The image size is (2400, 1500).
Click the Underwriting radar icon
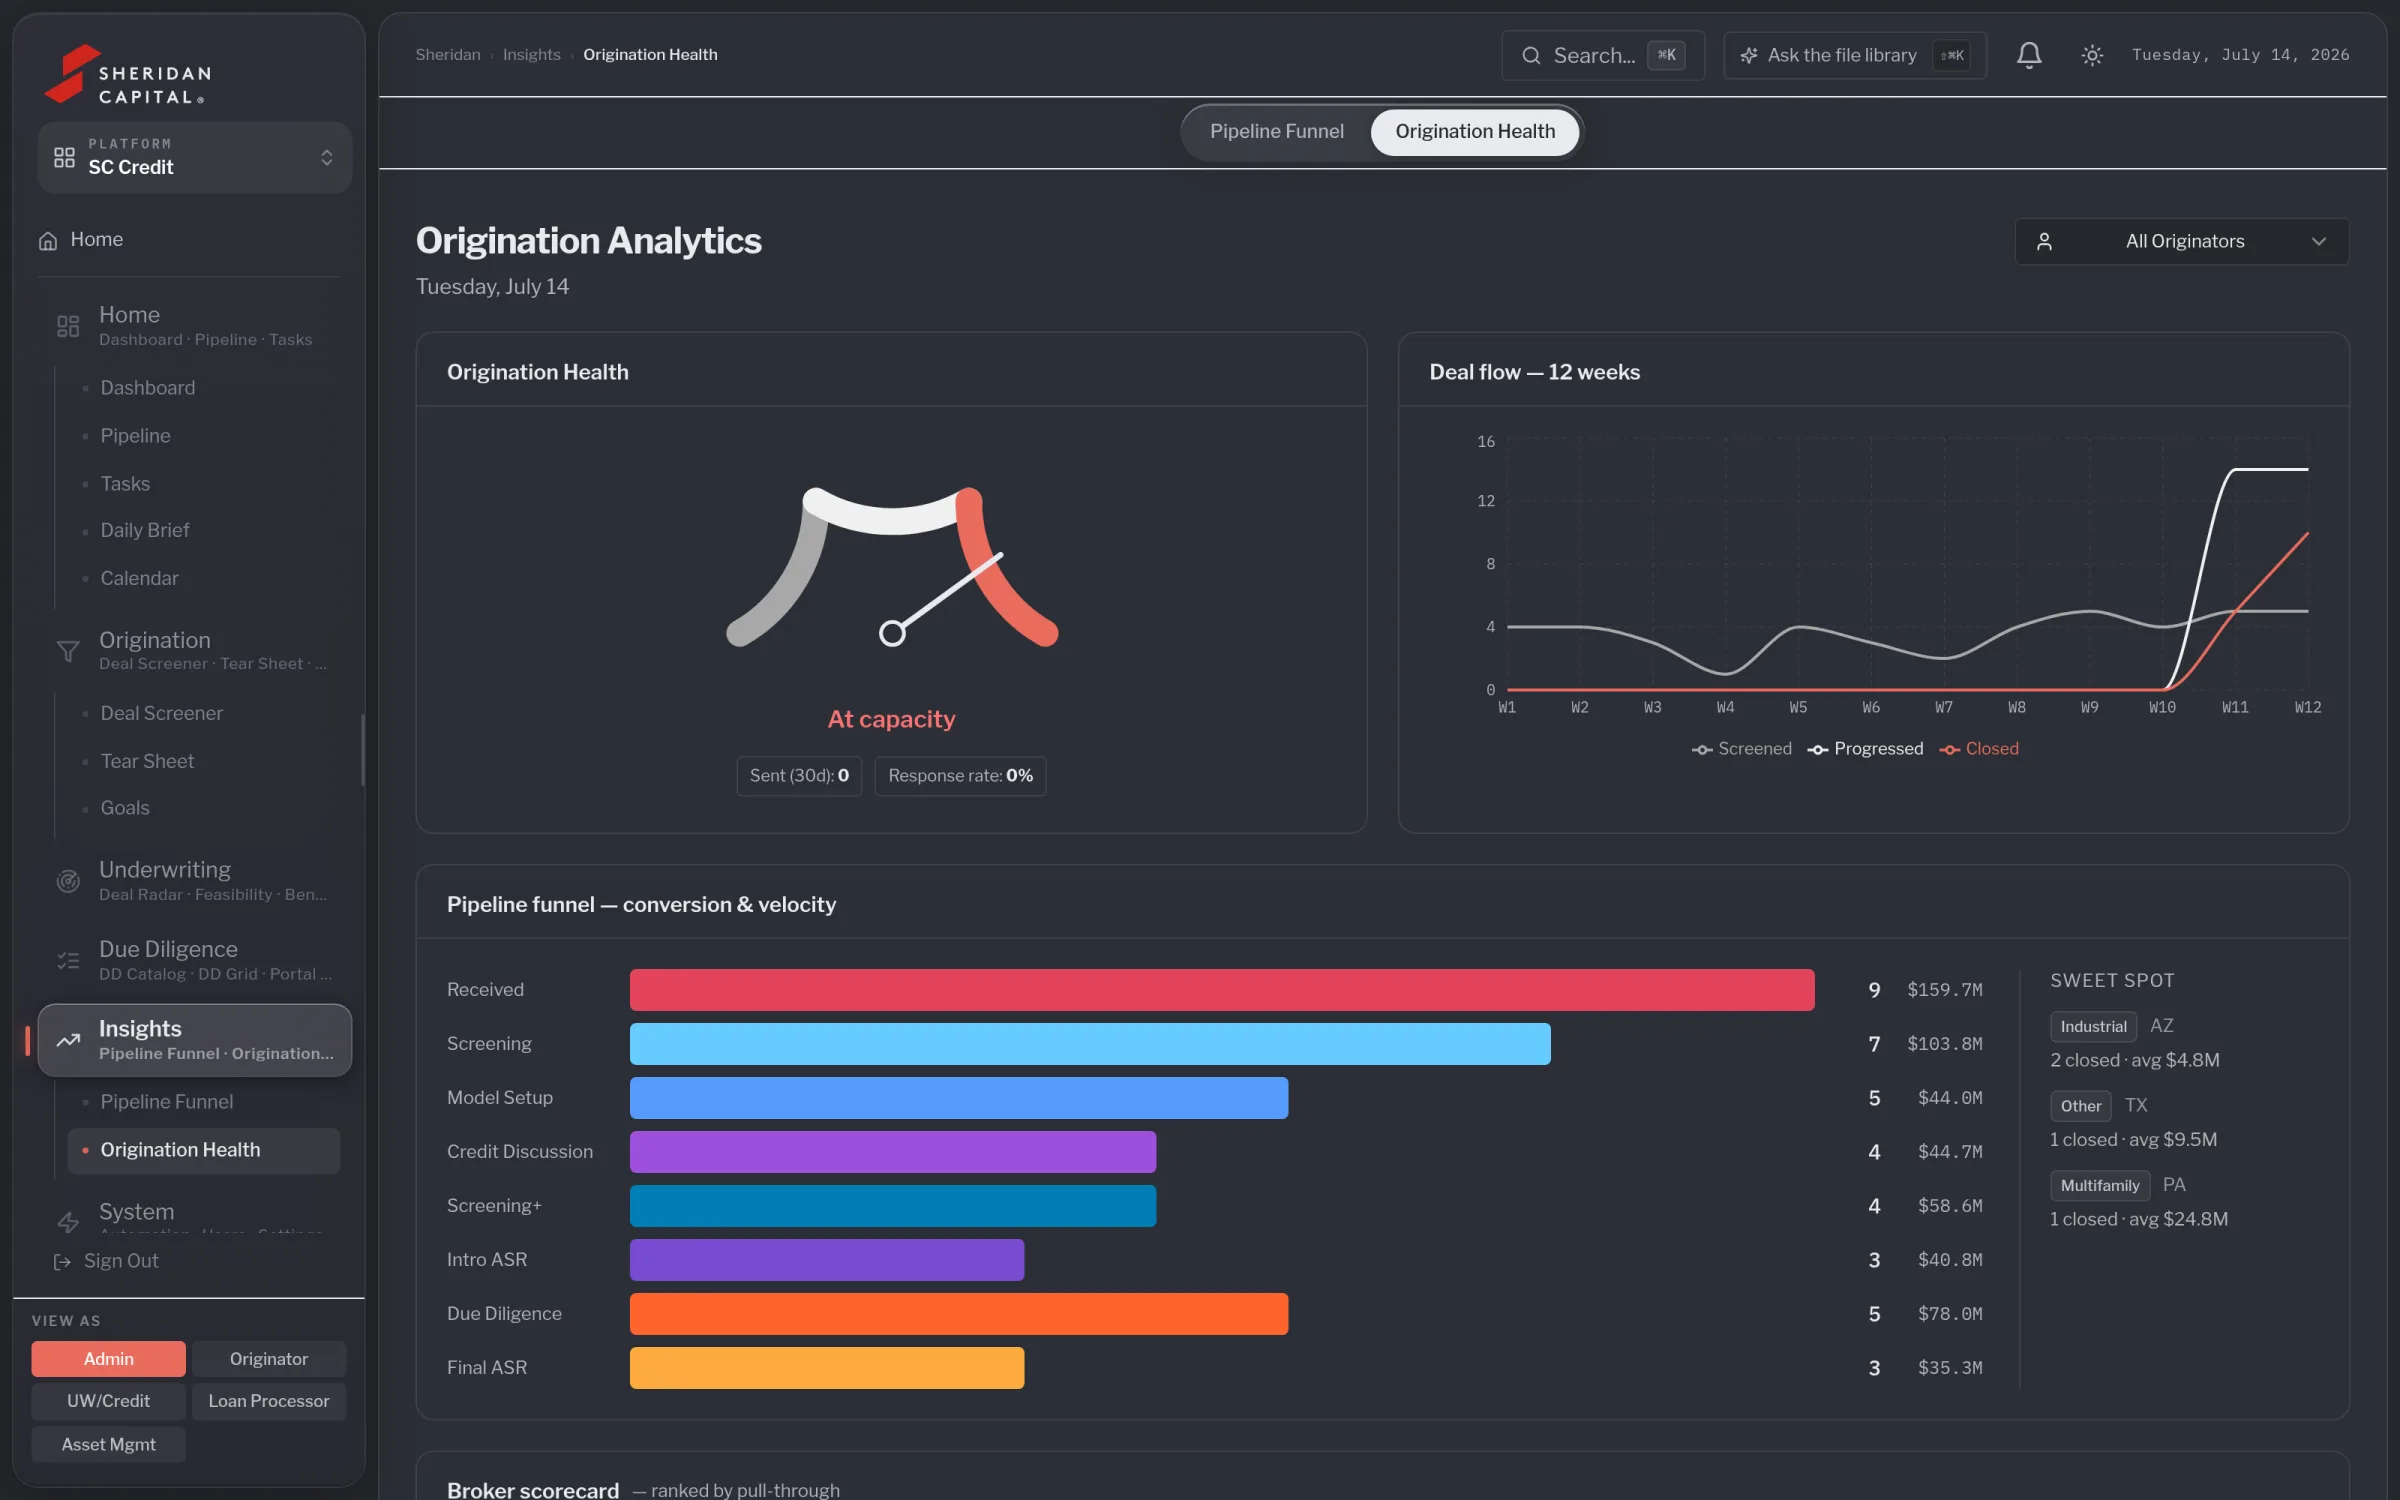pos(68,880)
